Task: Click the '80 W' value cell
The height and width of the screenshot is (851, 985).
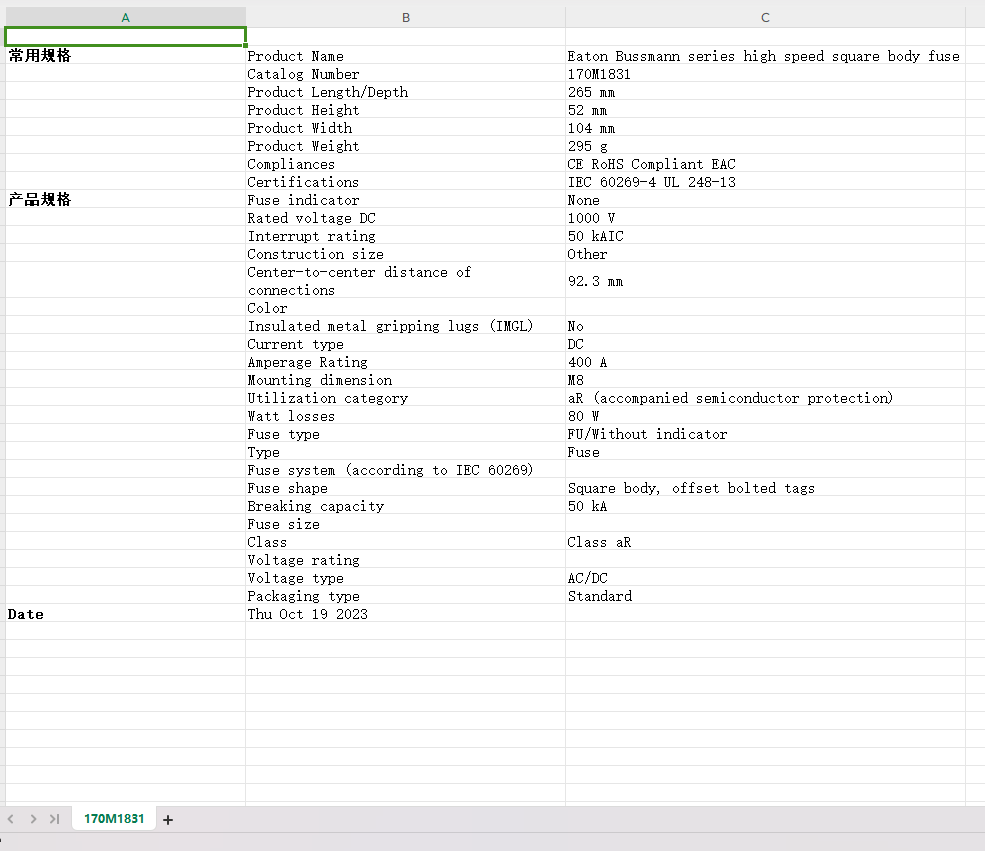Action: coord(765,416)
